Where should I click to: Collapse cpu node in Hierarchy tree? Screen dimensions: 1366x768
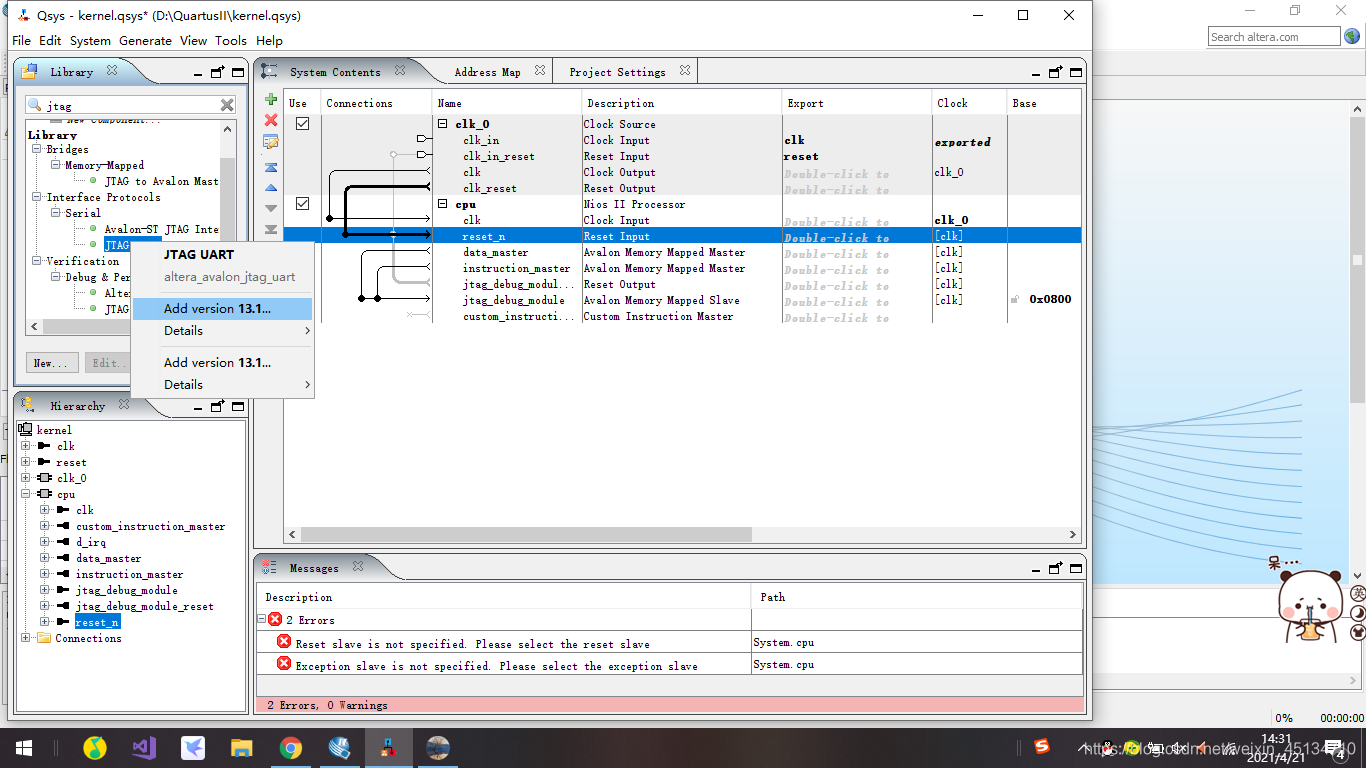tap(27, 494)
